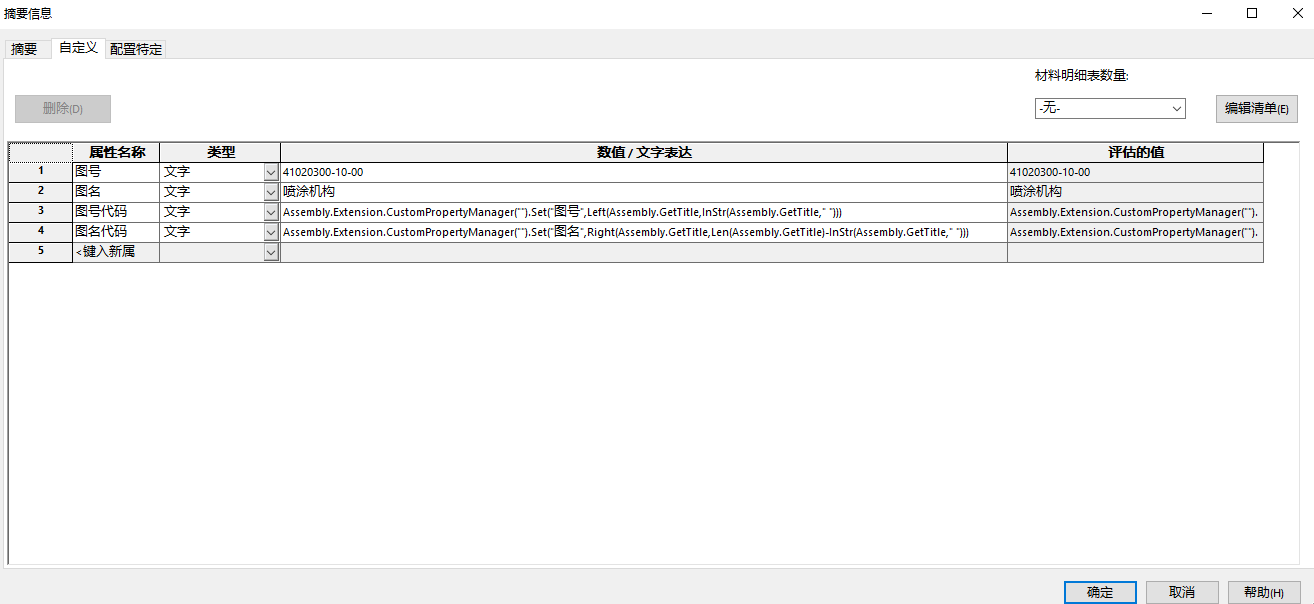Confirm with the 确定 button
Screen dimensions: 1314x604
coord(1100,592)
